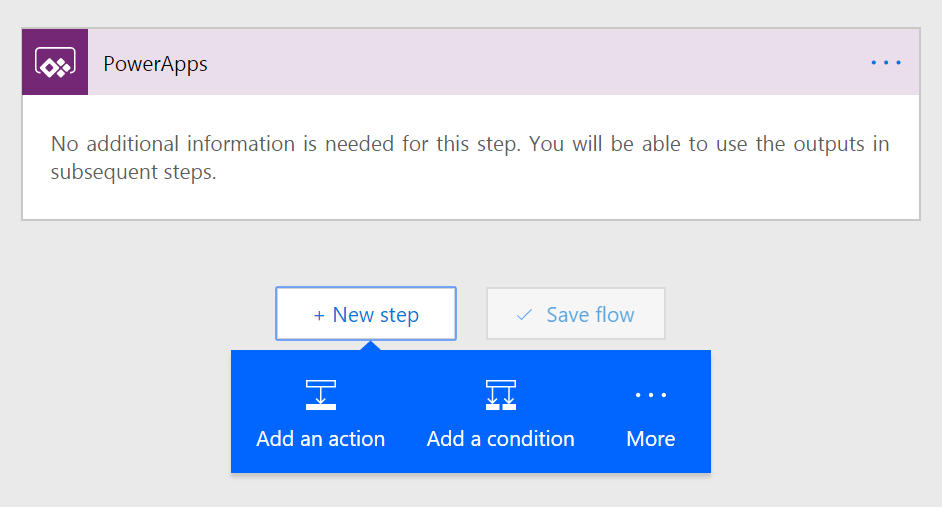Select the Add a condition label
Image resolution: width=942 pixels, height=507 pixels.
click(500, 439)
